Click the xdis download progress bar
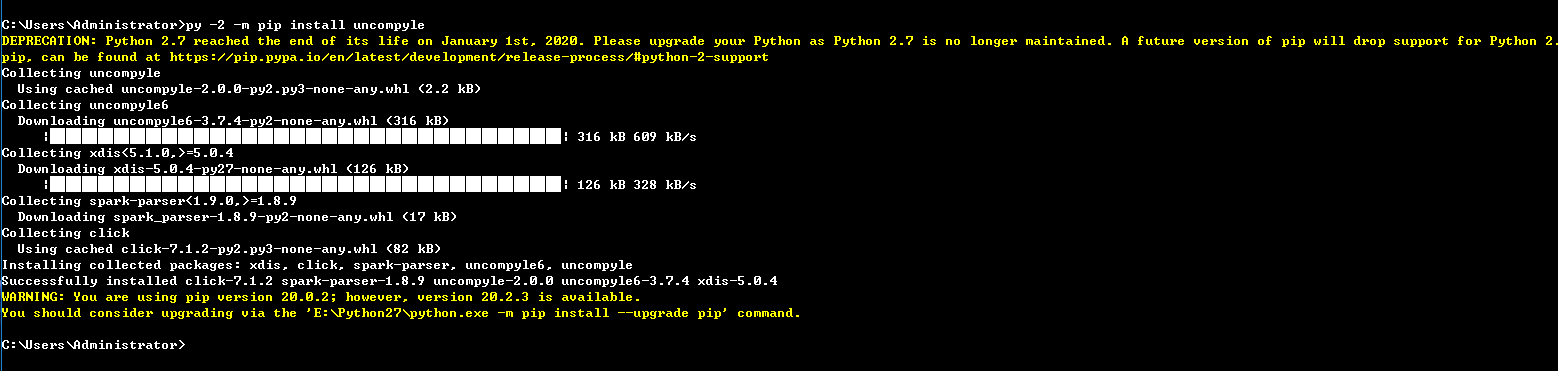 pyautogui.click(x=306, y=185)
